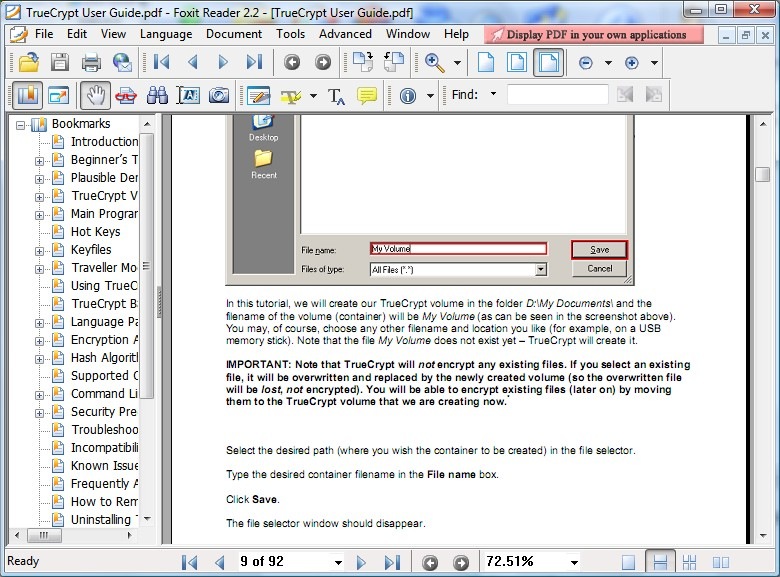Screen dimensions: 780x577
Task: Switch to facing pages layout in status bar
Action: (721, 562)
